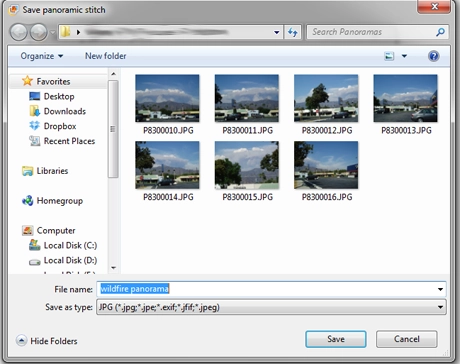Expand the address bar path arrow

click(x=78, y=32)
